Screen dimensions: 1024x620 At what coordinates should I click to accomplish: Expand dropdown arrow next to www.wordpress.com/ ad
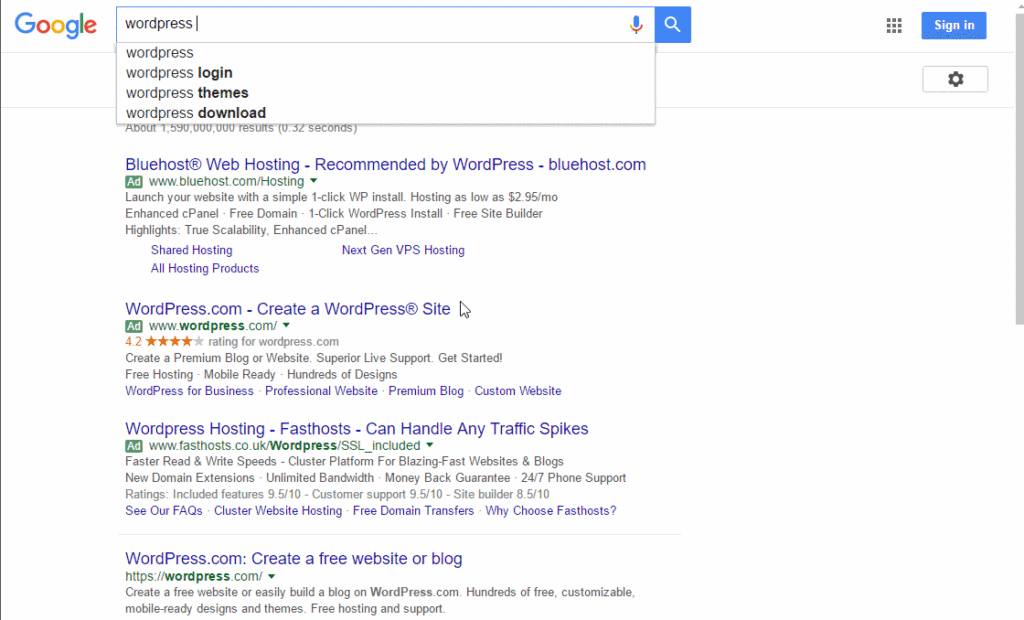[286, 325]
